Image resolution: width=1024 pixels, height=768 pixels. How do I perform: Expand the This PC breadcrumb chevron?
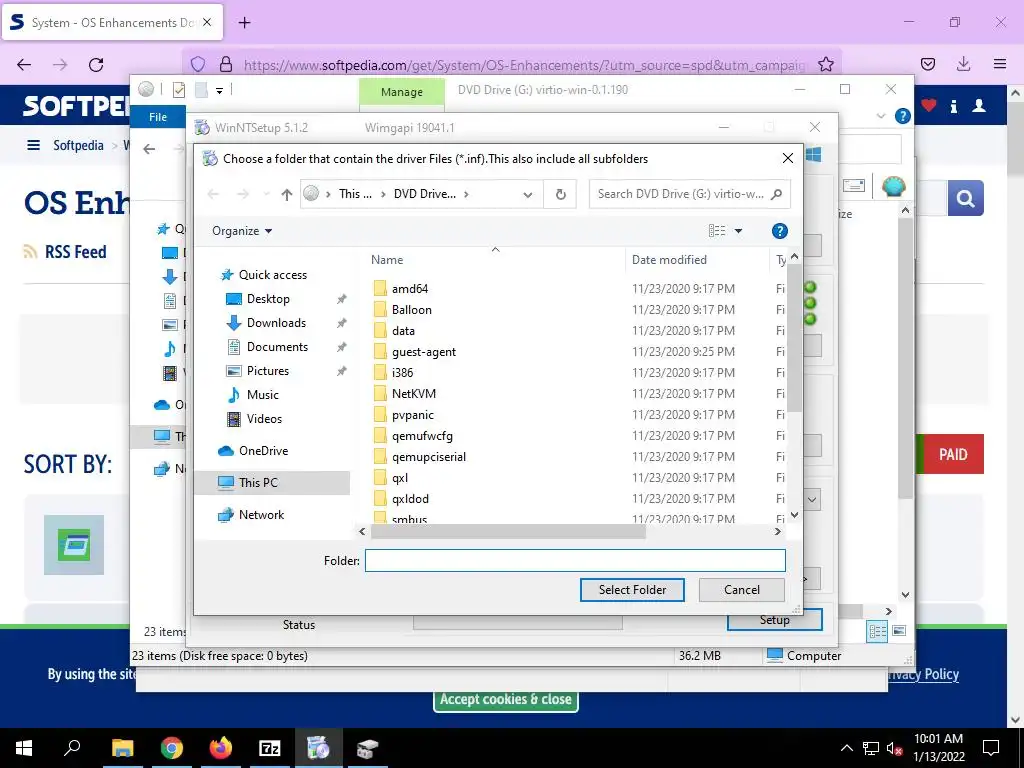point(383,194)
